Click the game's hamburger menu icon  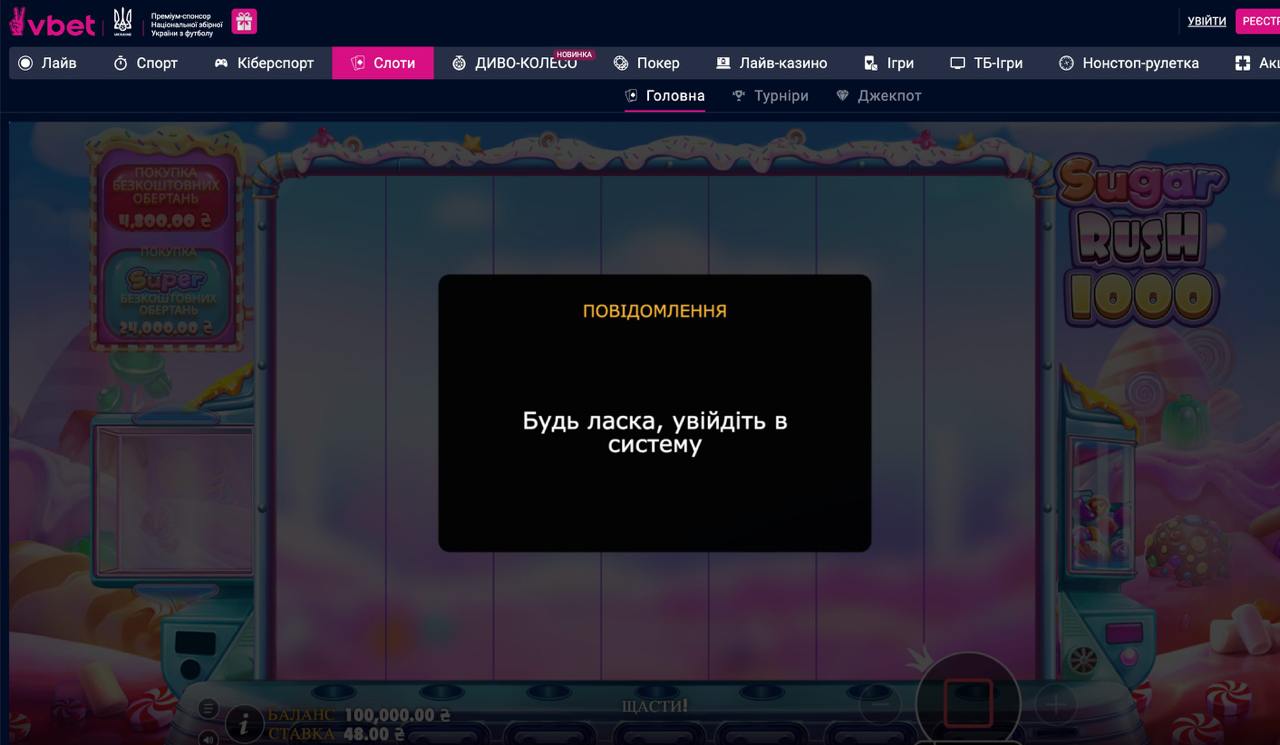[208, 708]
